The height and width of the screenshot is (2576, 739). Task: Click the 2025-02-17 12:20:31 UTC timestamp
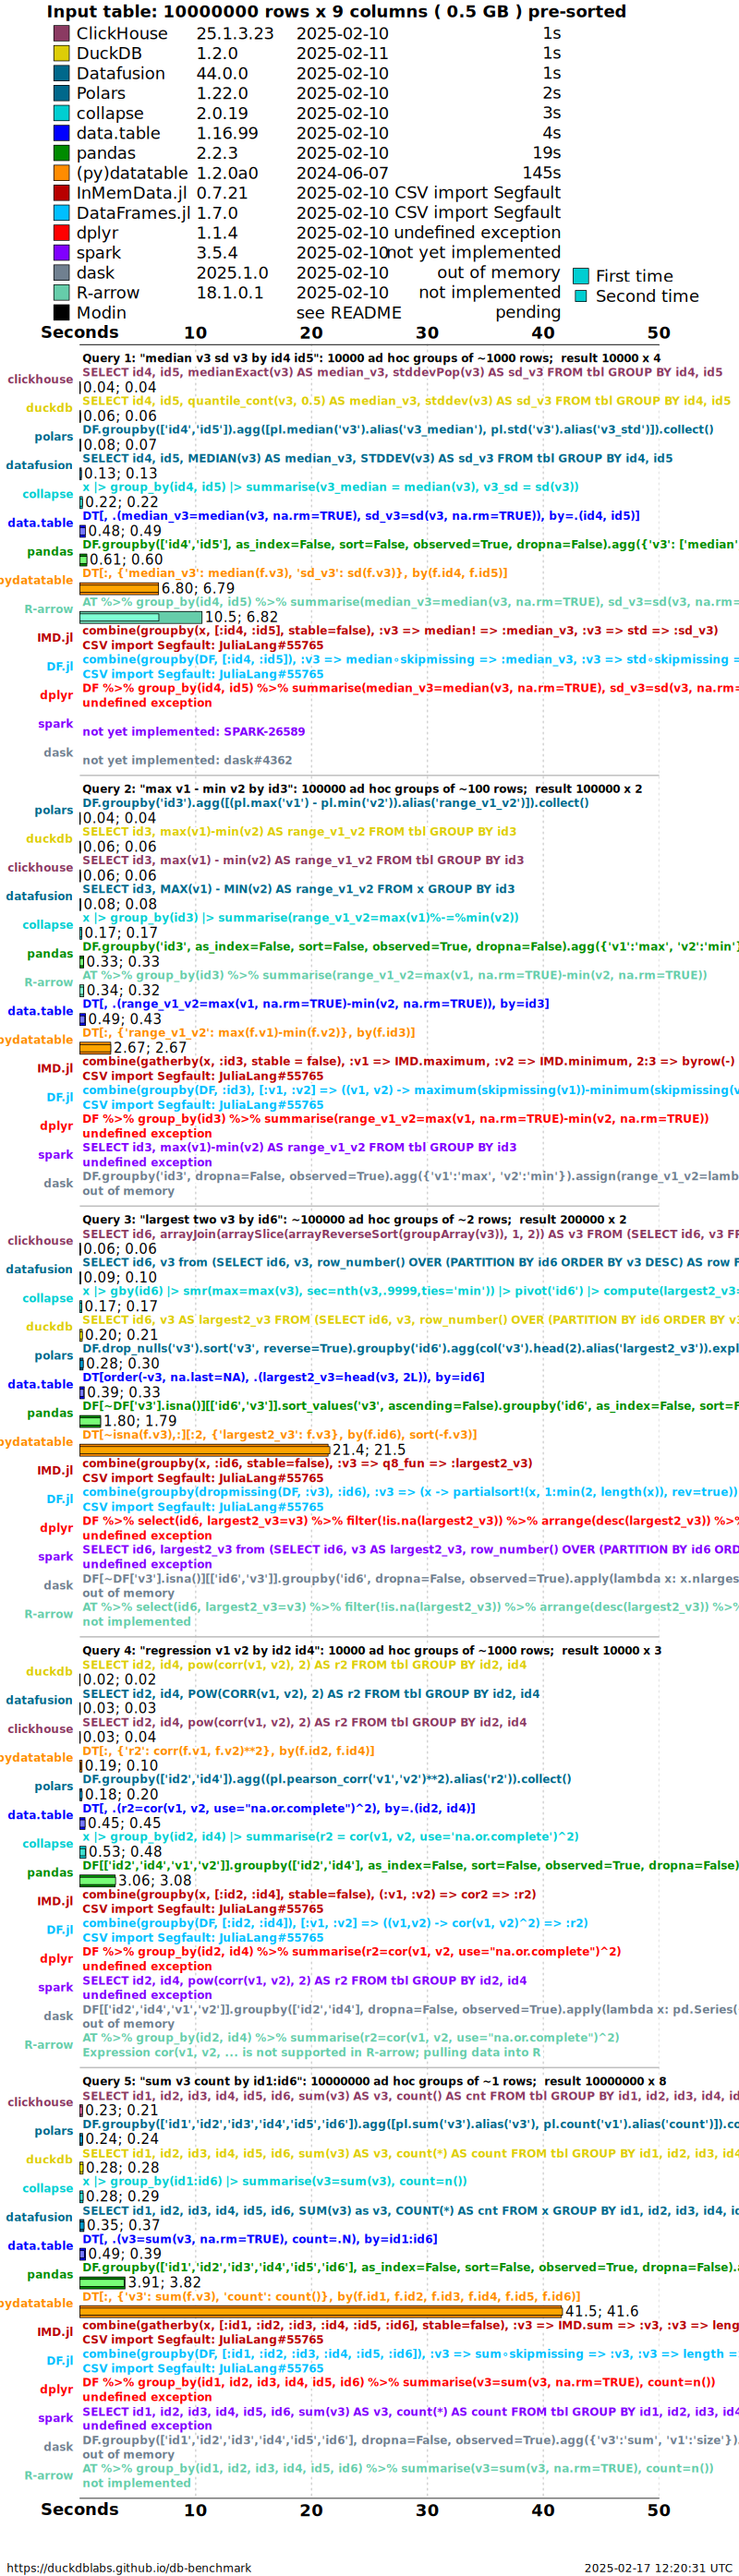[x=658, y=2567]
